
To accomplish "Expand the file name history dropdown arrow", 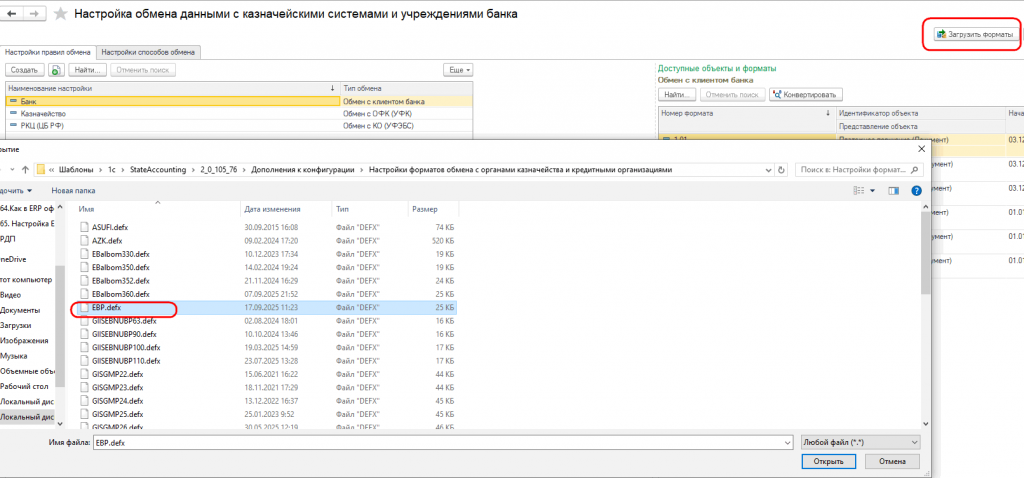I will click(786, 443).
